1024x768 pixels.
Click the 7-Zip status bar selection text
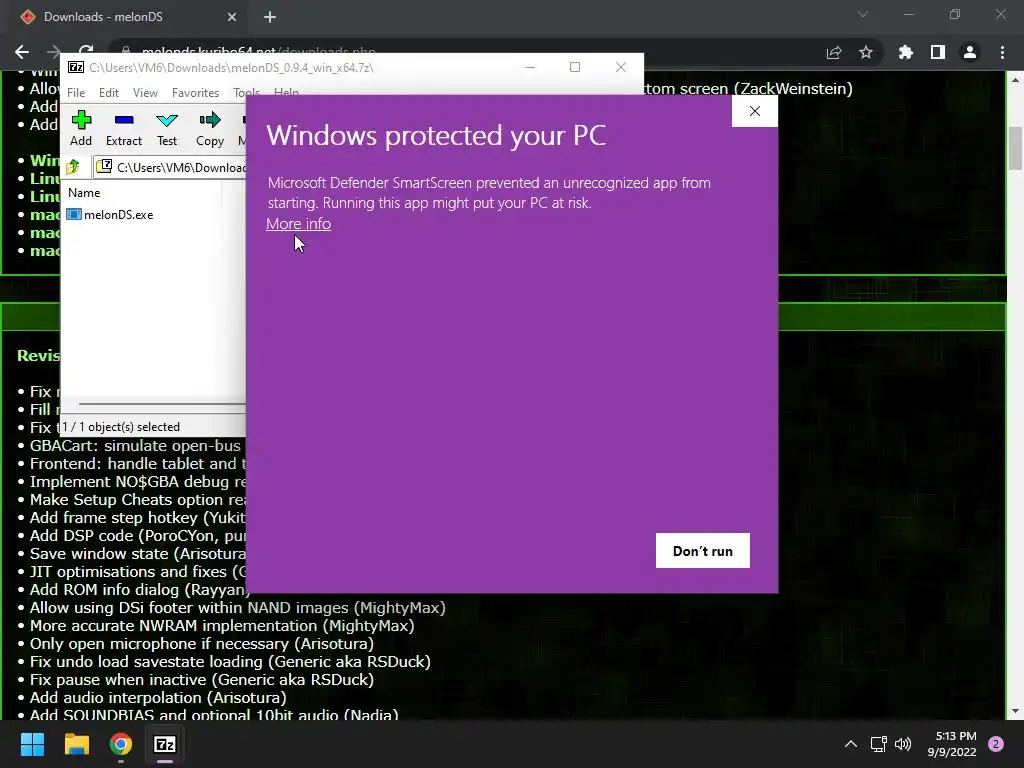[x=121, y=426]
